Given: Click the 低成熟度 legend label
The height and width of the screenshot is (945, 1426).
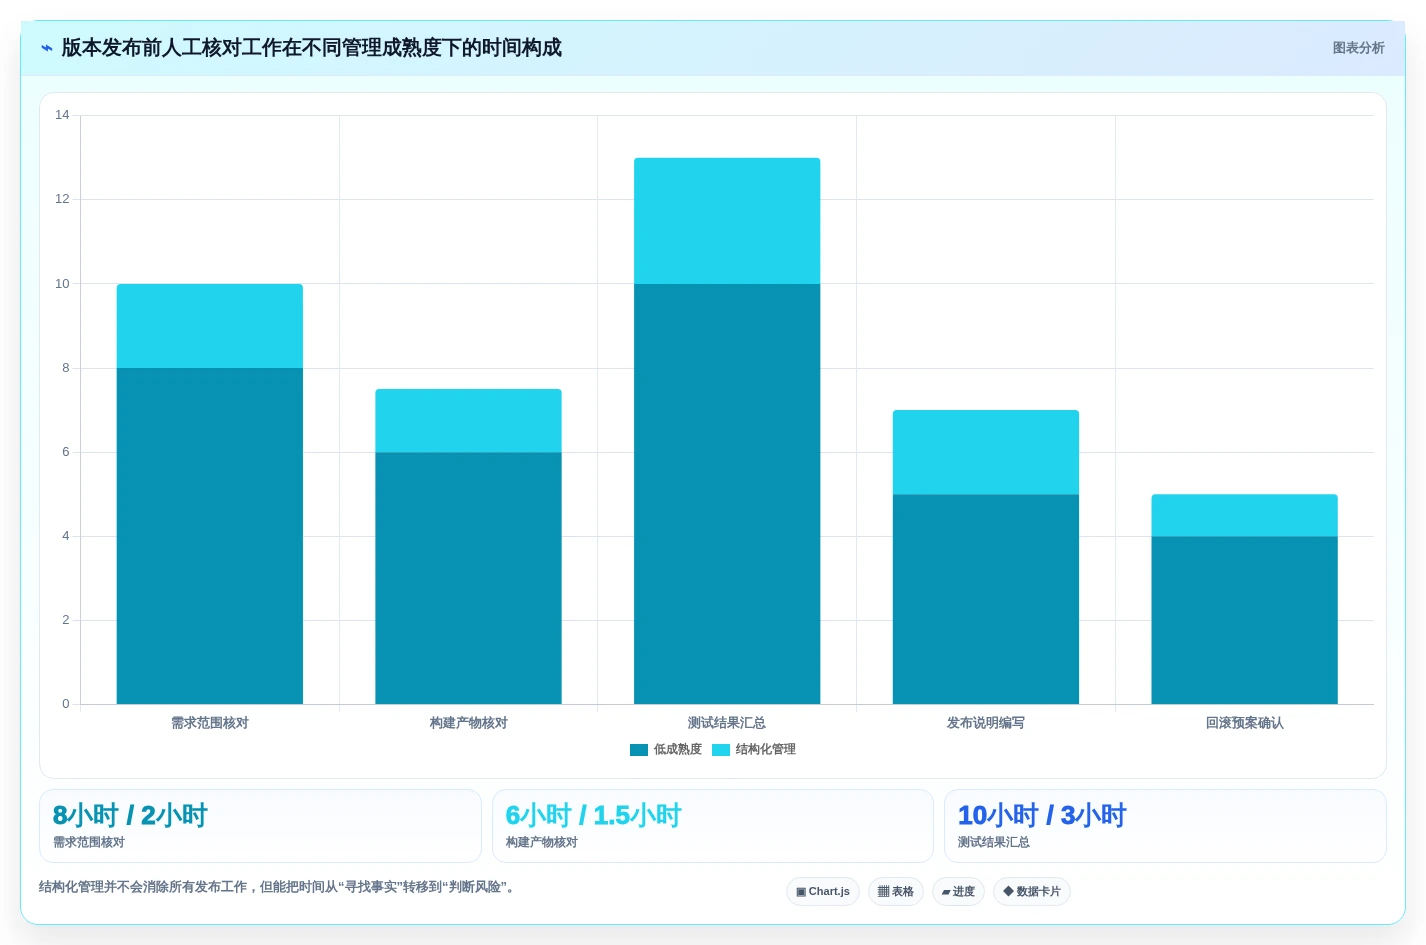Looking at the screenshot, I should pyautogui.click(x=678, y=750).
